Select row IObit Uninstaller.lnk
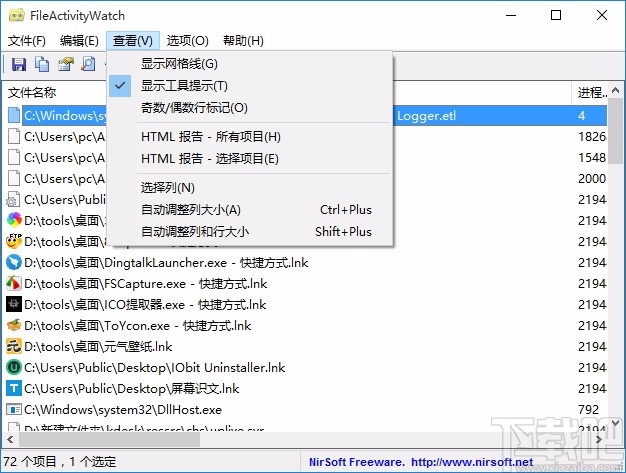This screenshot has height=473, width=626. (155, 368)
